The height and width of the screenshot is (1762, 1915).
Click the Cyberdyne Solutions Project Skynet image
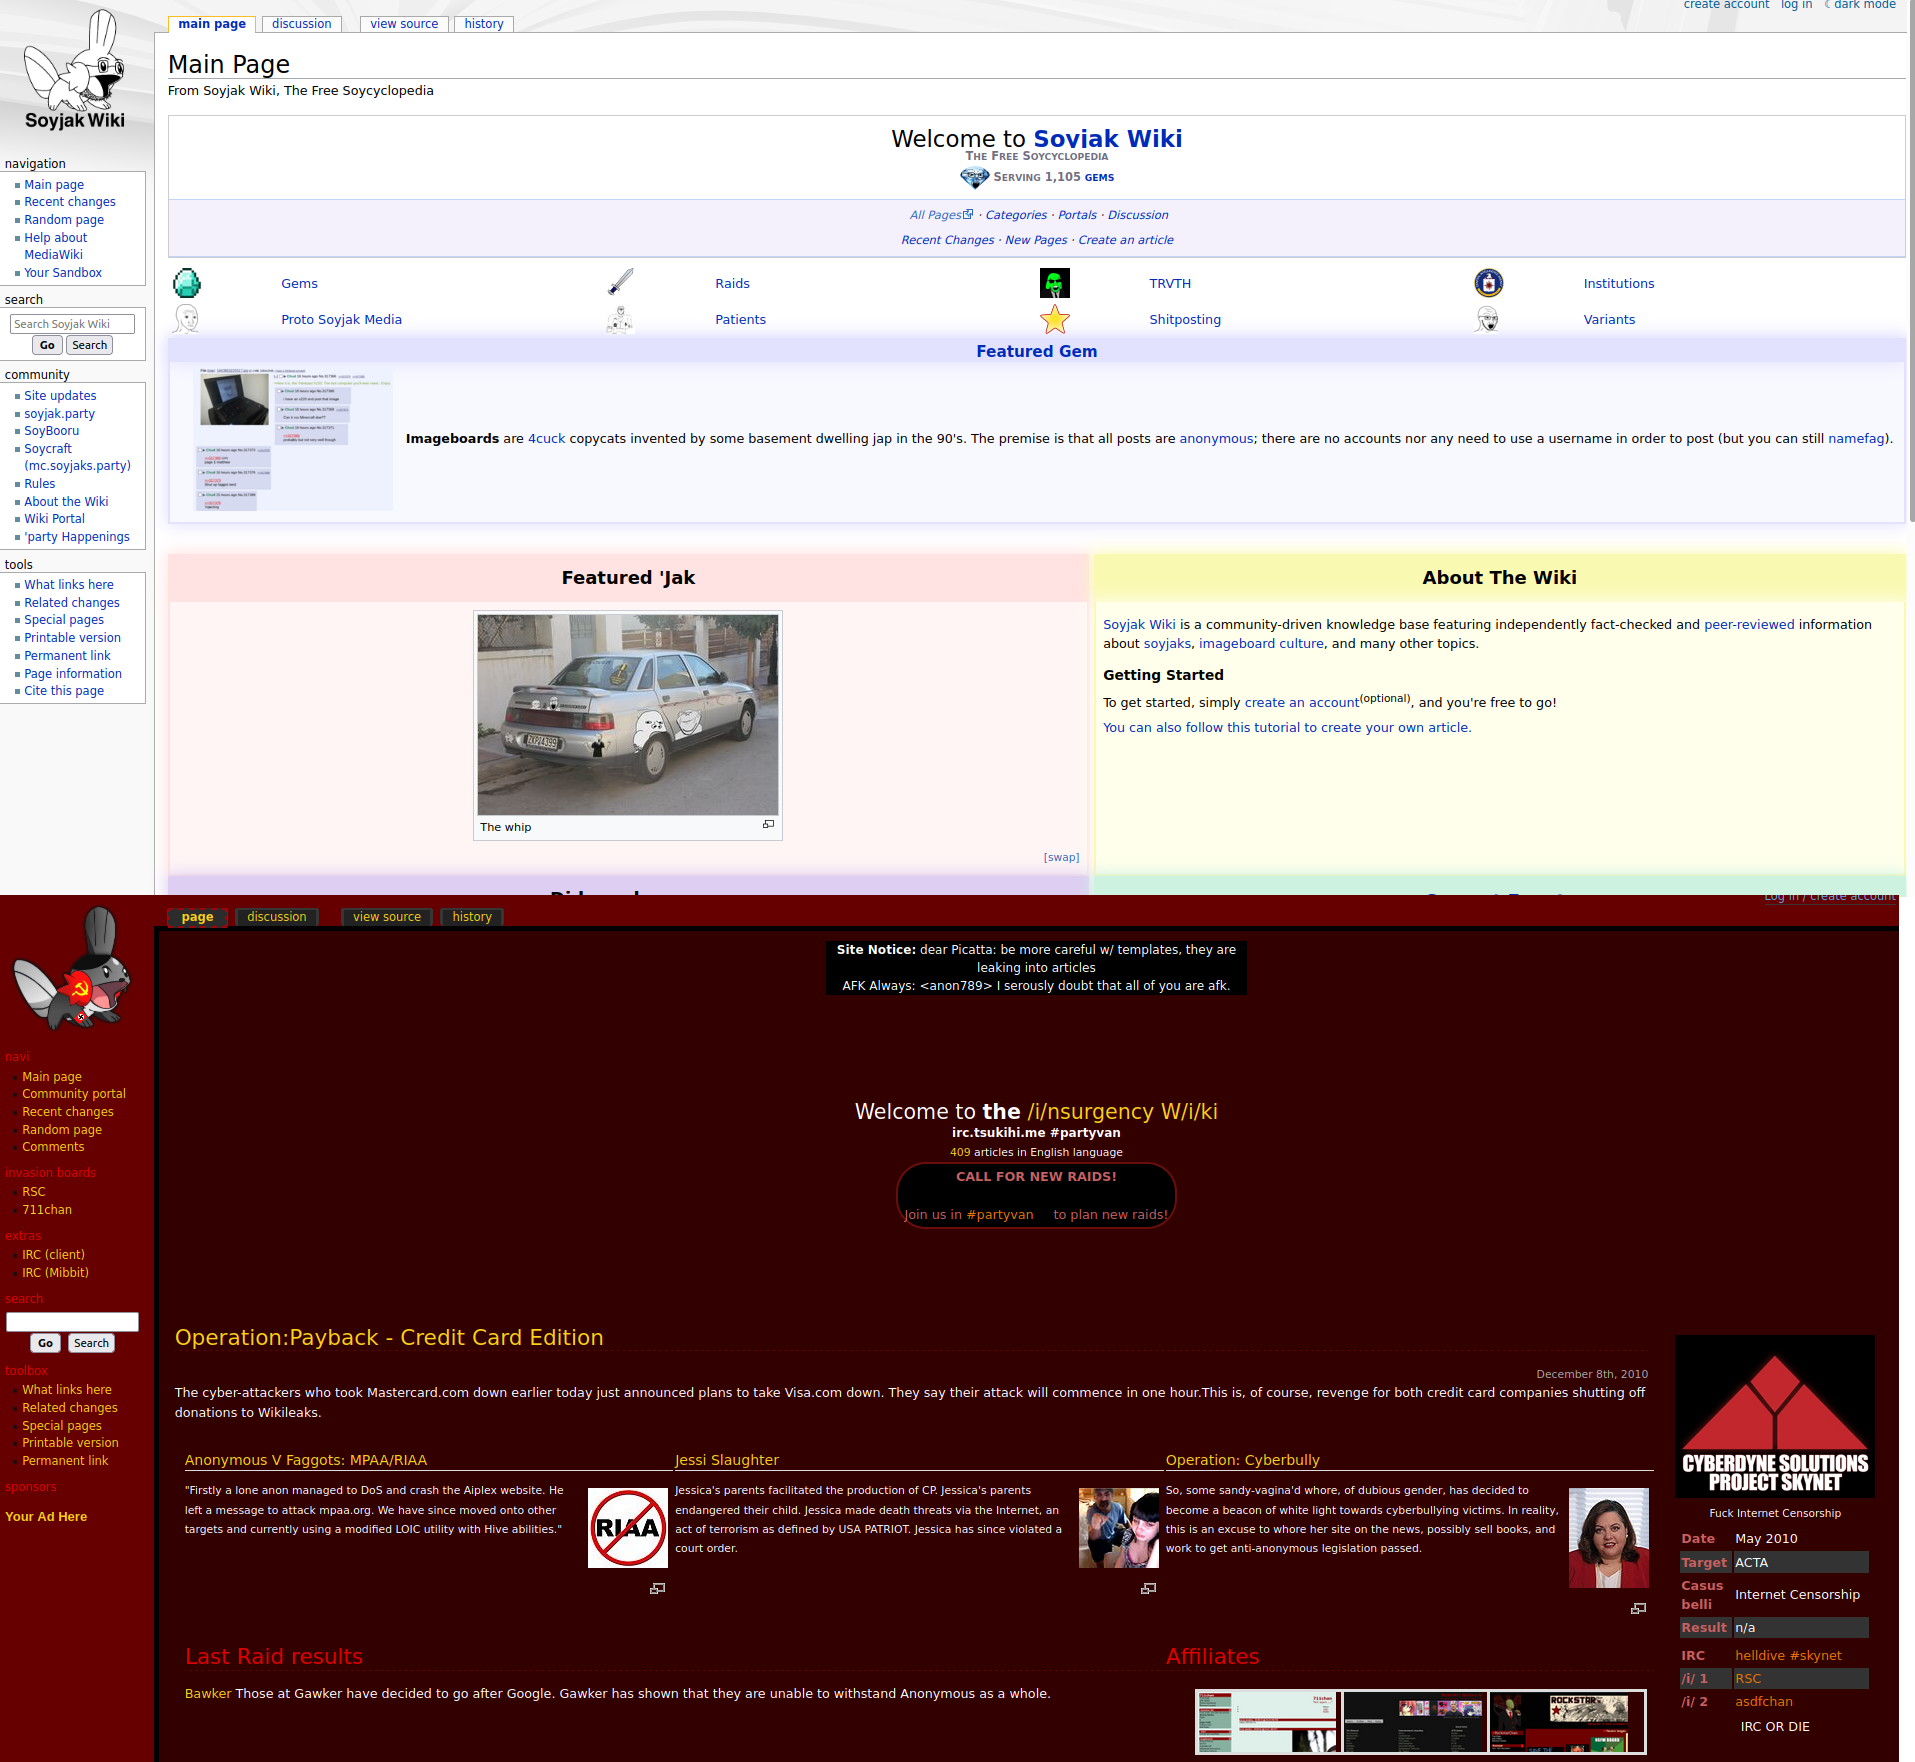pyautogui.click(x=1774, y=1417)
